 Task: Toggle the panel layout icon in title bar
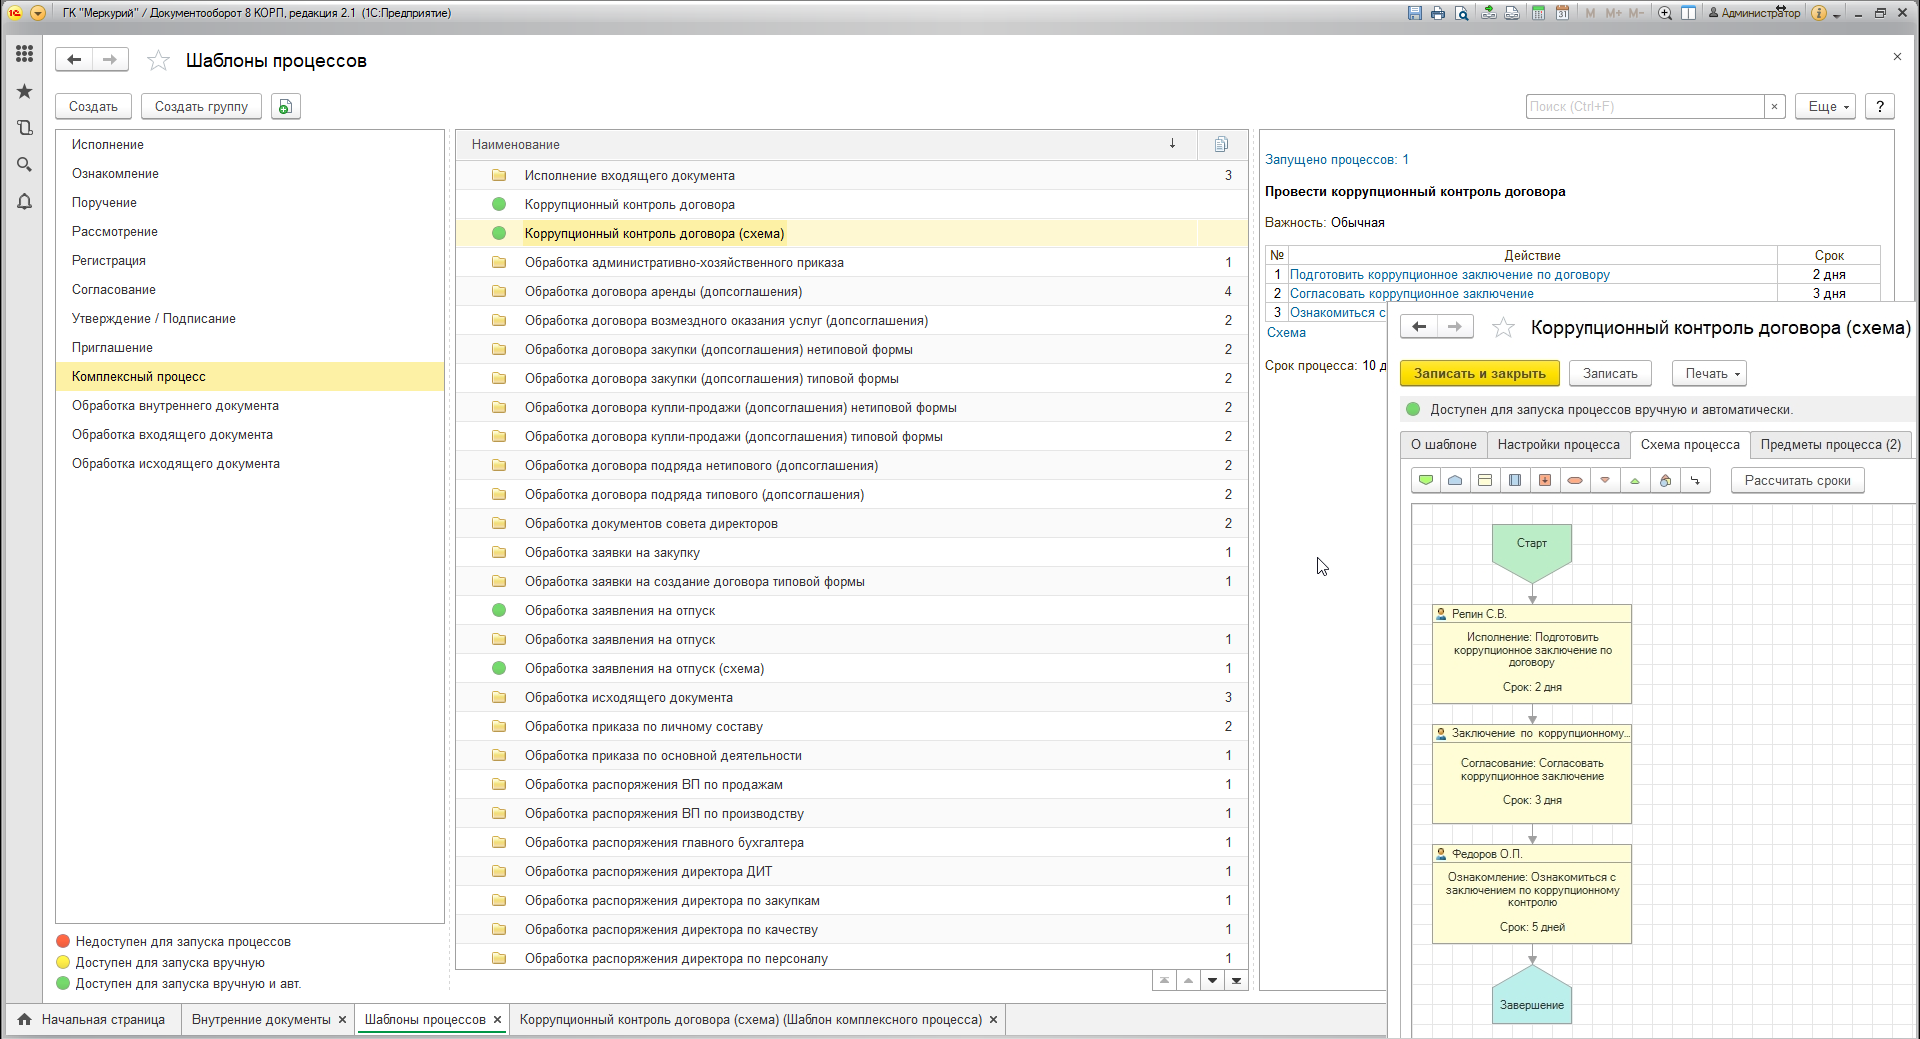click(x=1689, y=13)
